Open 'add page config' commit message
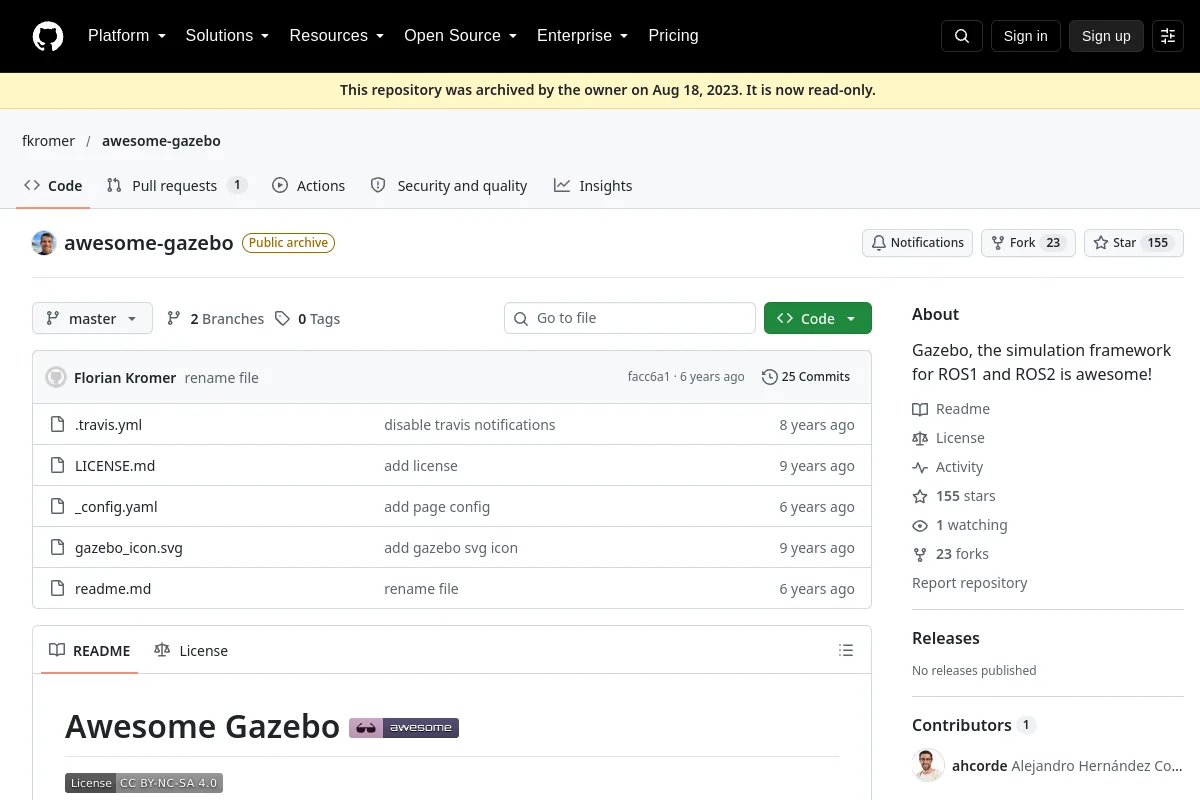Screen dimensions: 1200x800 tap(437, 507)
